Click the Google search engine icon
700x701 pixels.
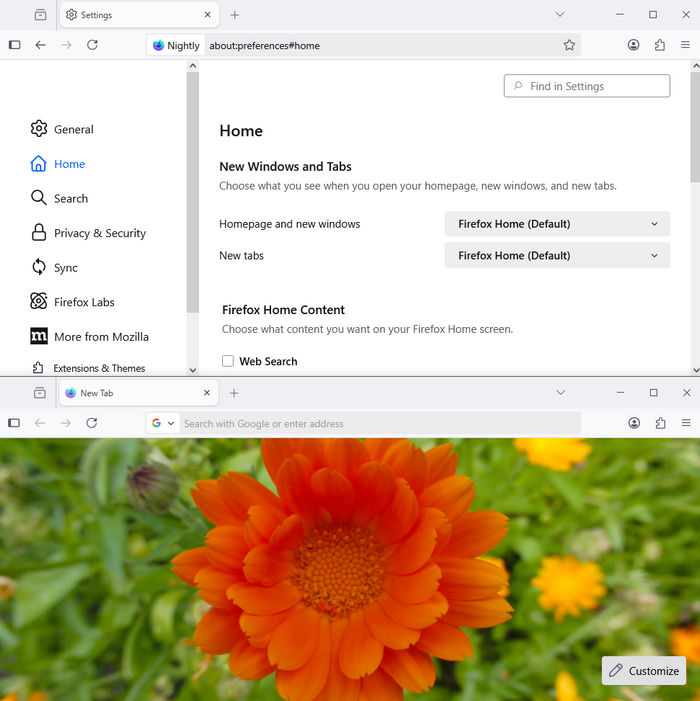tap(157, 423)
